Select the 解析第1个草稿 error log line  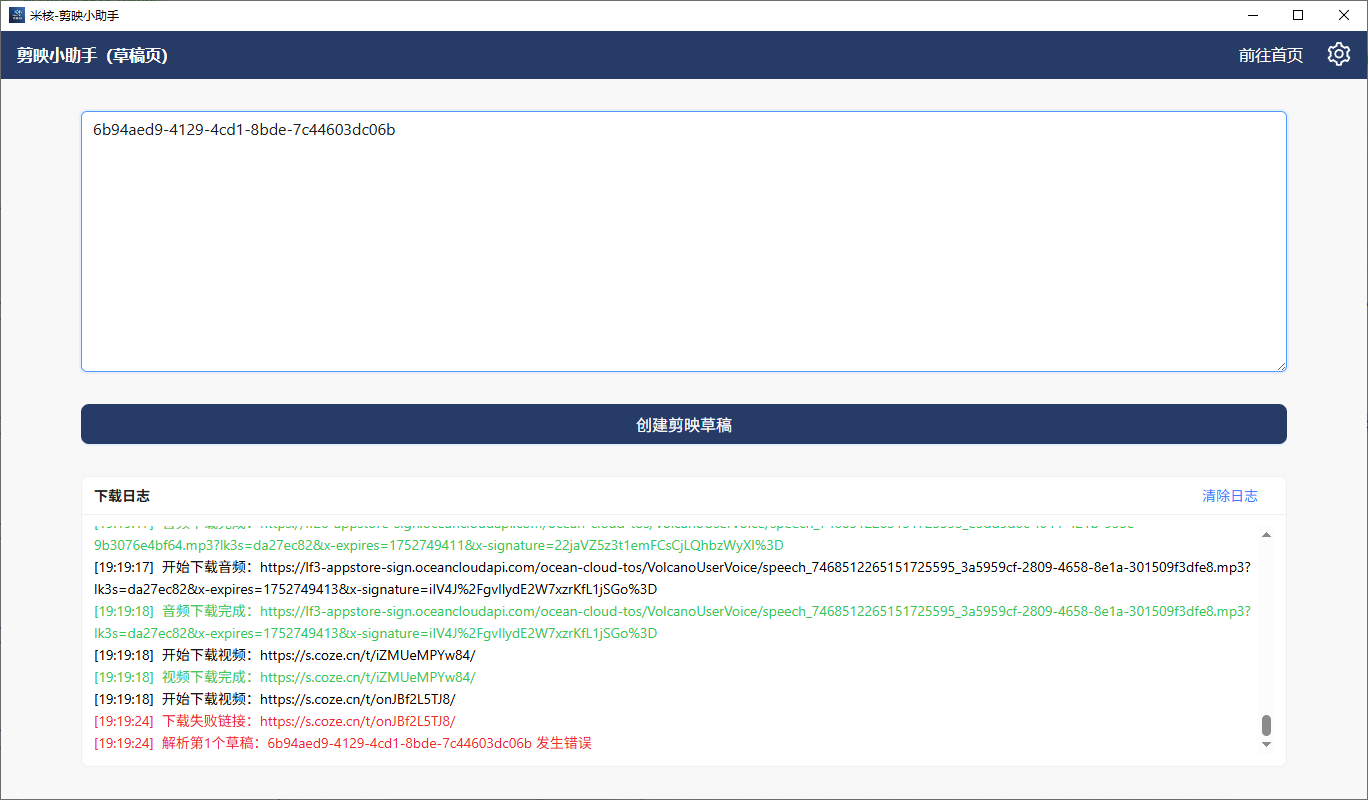(x=343, y=743)
